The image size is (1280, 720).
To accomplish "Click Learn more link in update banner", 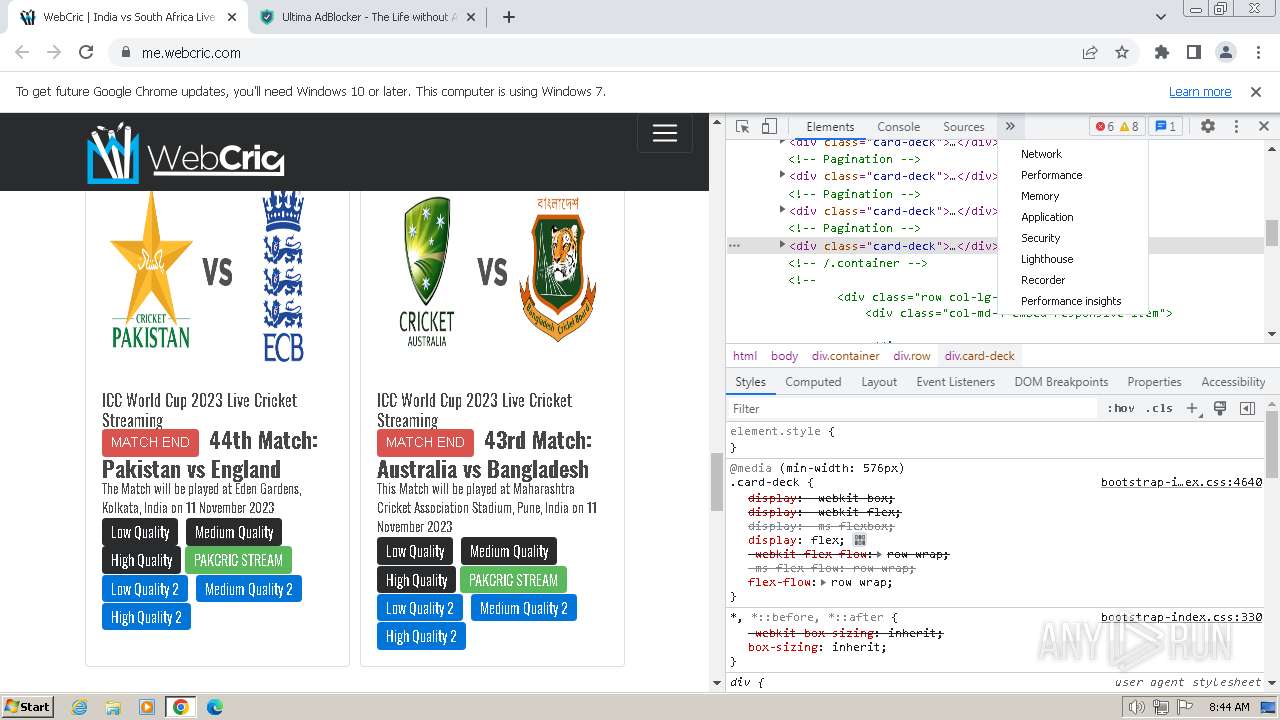I will pos(1200,92).
